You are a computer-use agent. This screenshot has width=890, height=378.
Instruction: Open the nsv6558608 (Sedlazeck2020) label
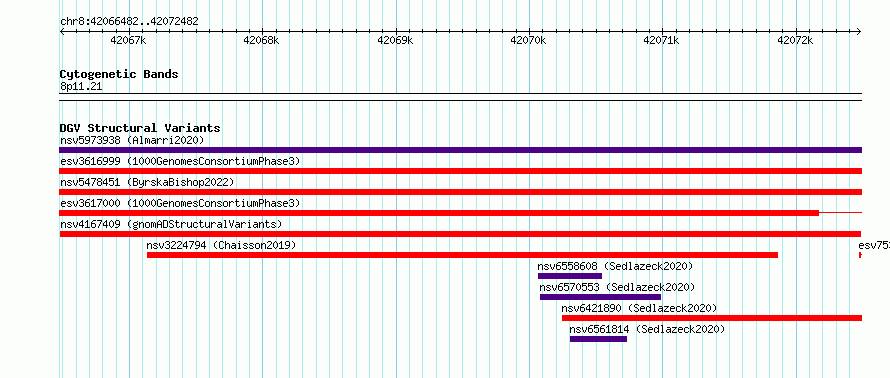(615, 266)
